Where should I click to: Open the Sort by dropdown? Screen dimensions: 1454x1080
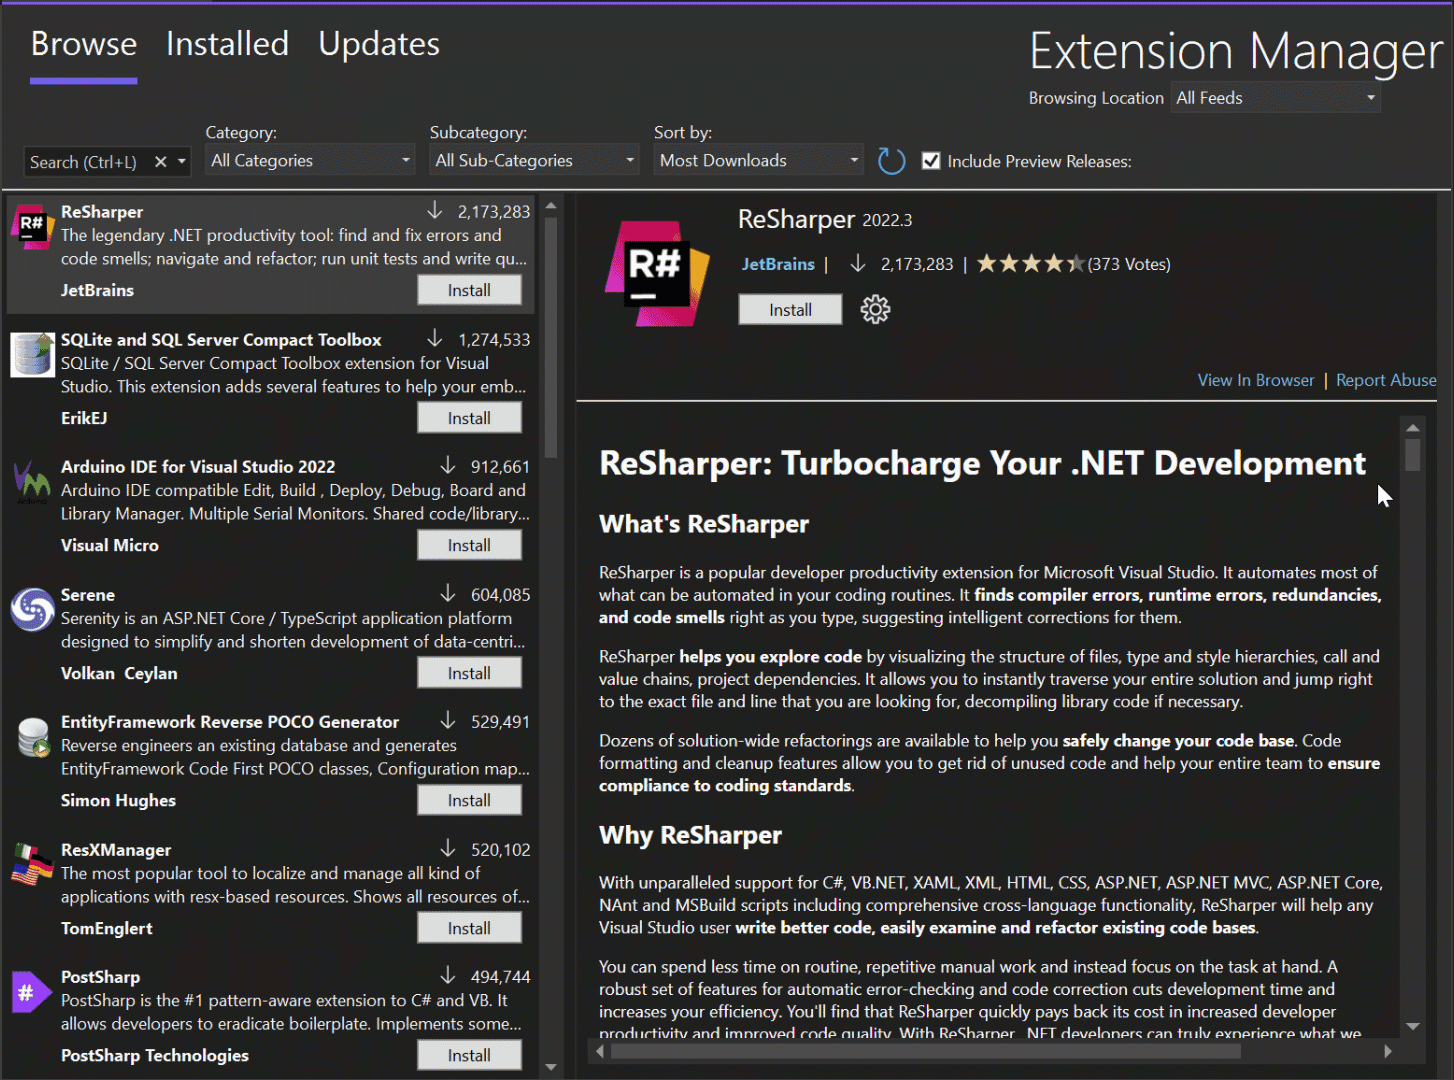pos(759,160)
